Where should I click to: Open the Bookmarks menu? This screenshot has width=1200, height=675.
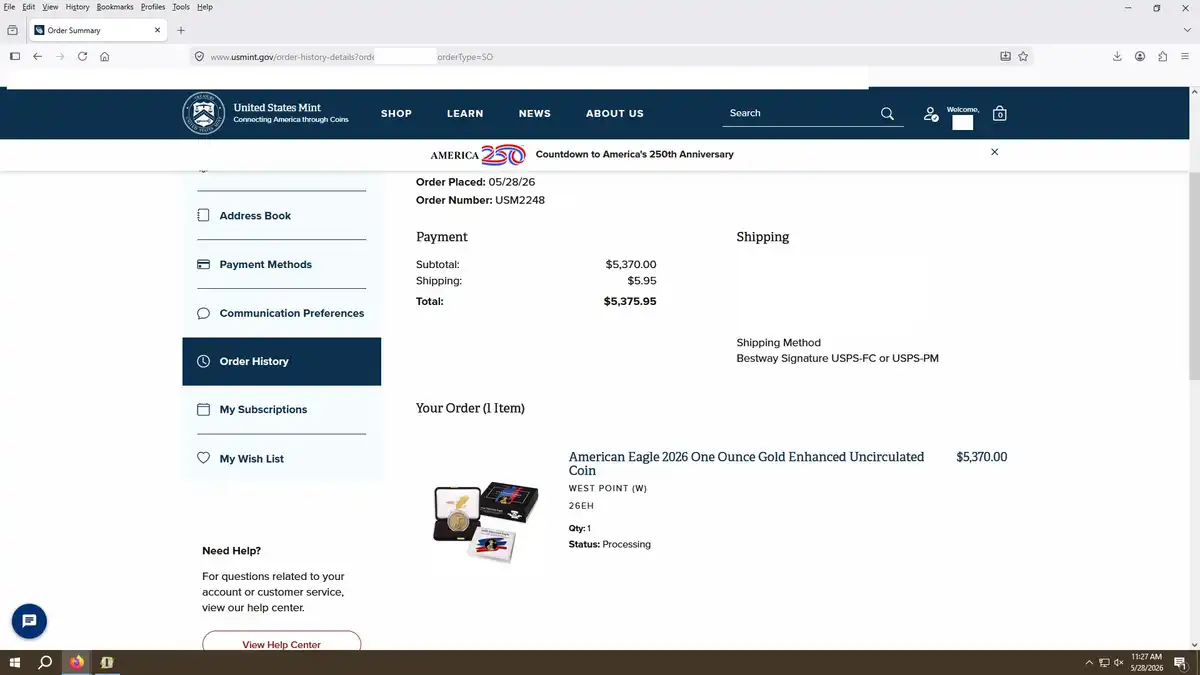point(115,7)
